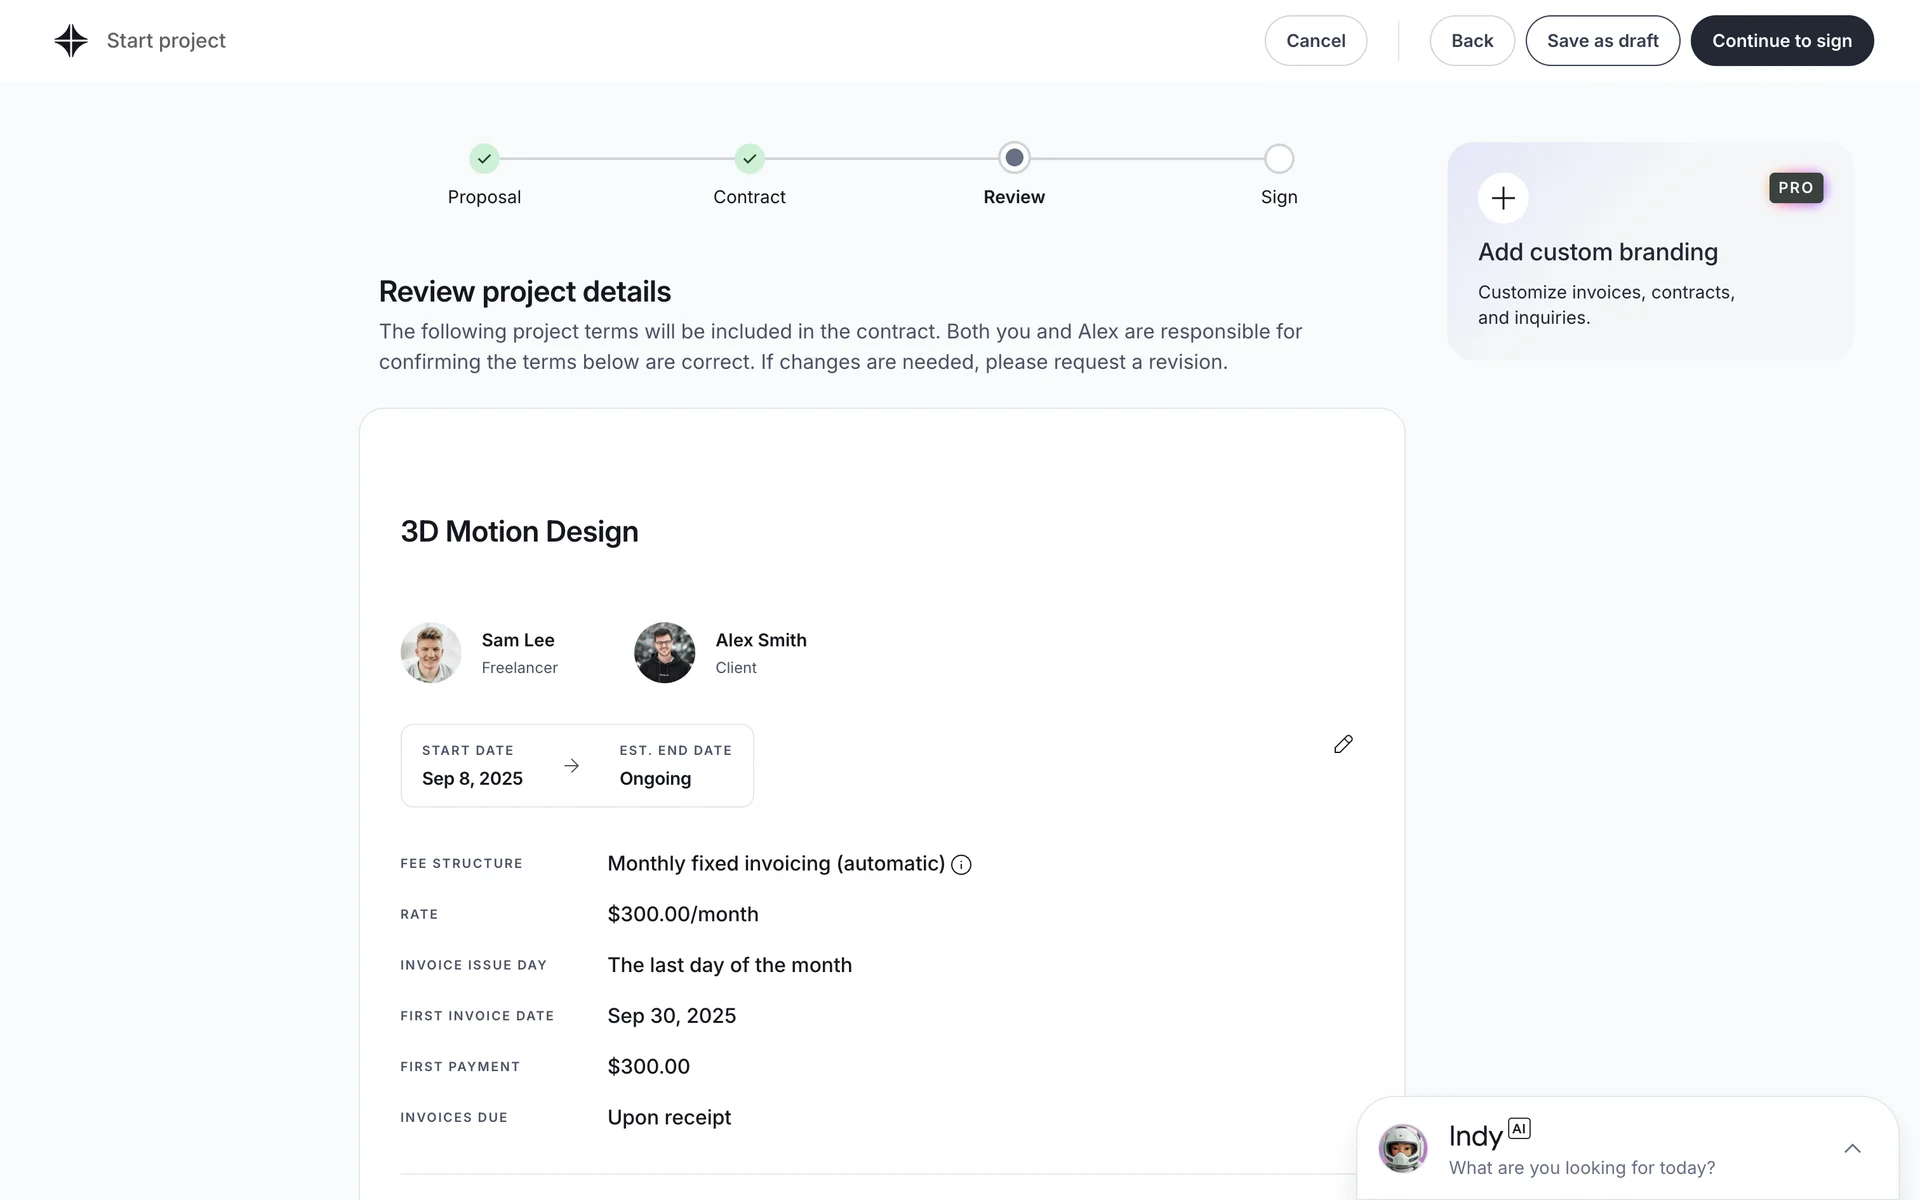
Task: Jump to the Sign step
Action: (1278, 159)
